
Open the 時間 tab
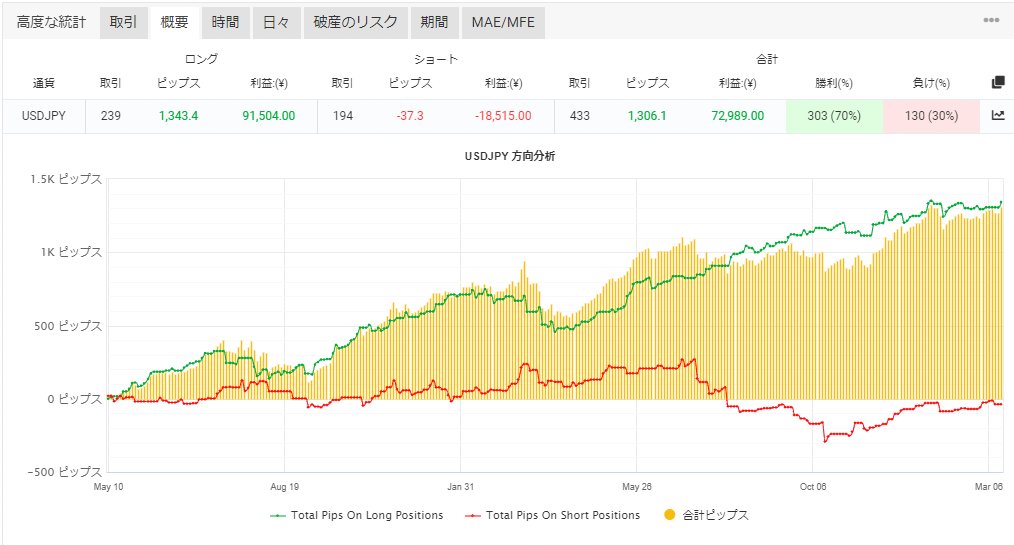[226, 23]
